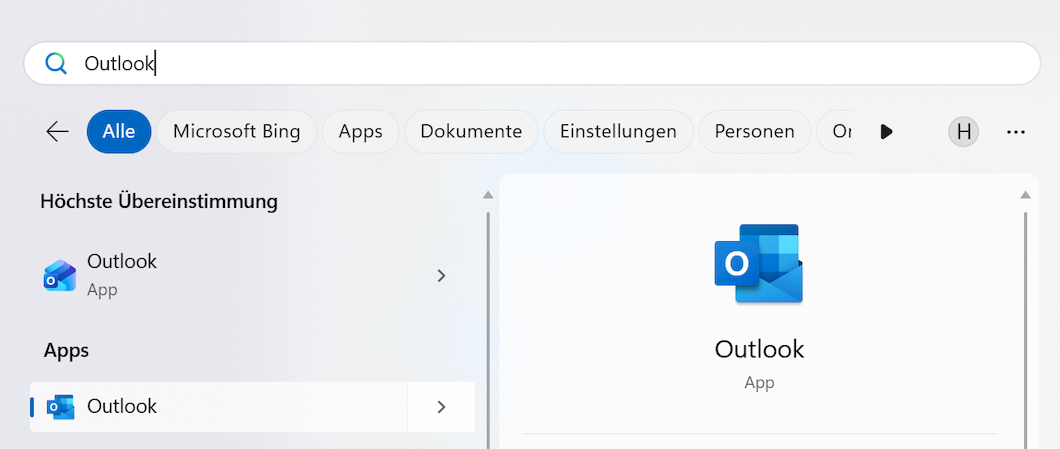Click the search field containing Outlook

click(x=540, y=64)
